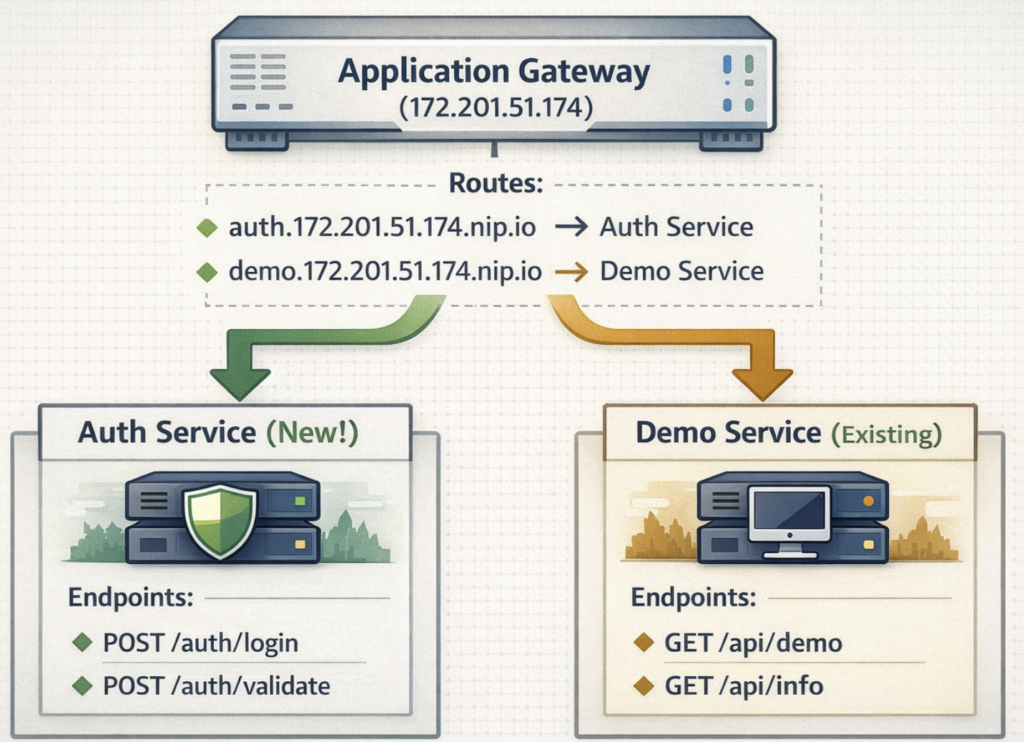The height and width of the screenshot is (742, 1024).
Task: Click the computer monitor icon on Demo server
Action: click(789, 519)
